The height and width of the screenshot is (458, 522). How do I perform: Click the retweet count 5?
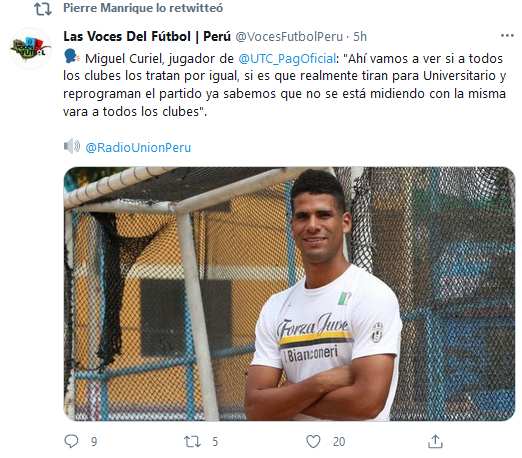[x=215, y=442]
